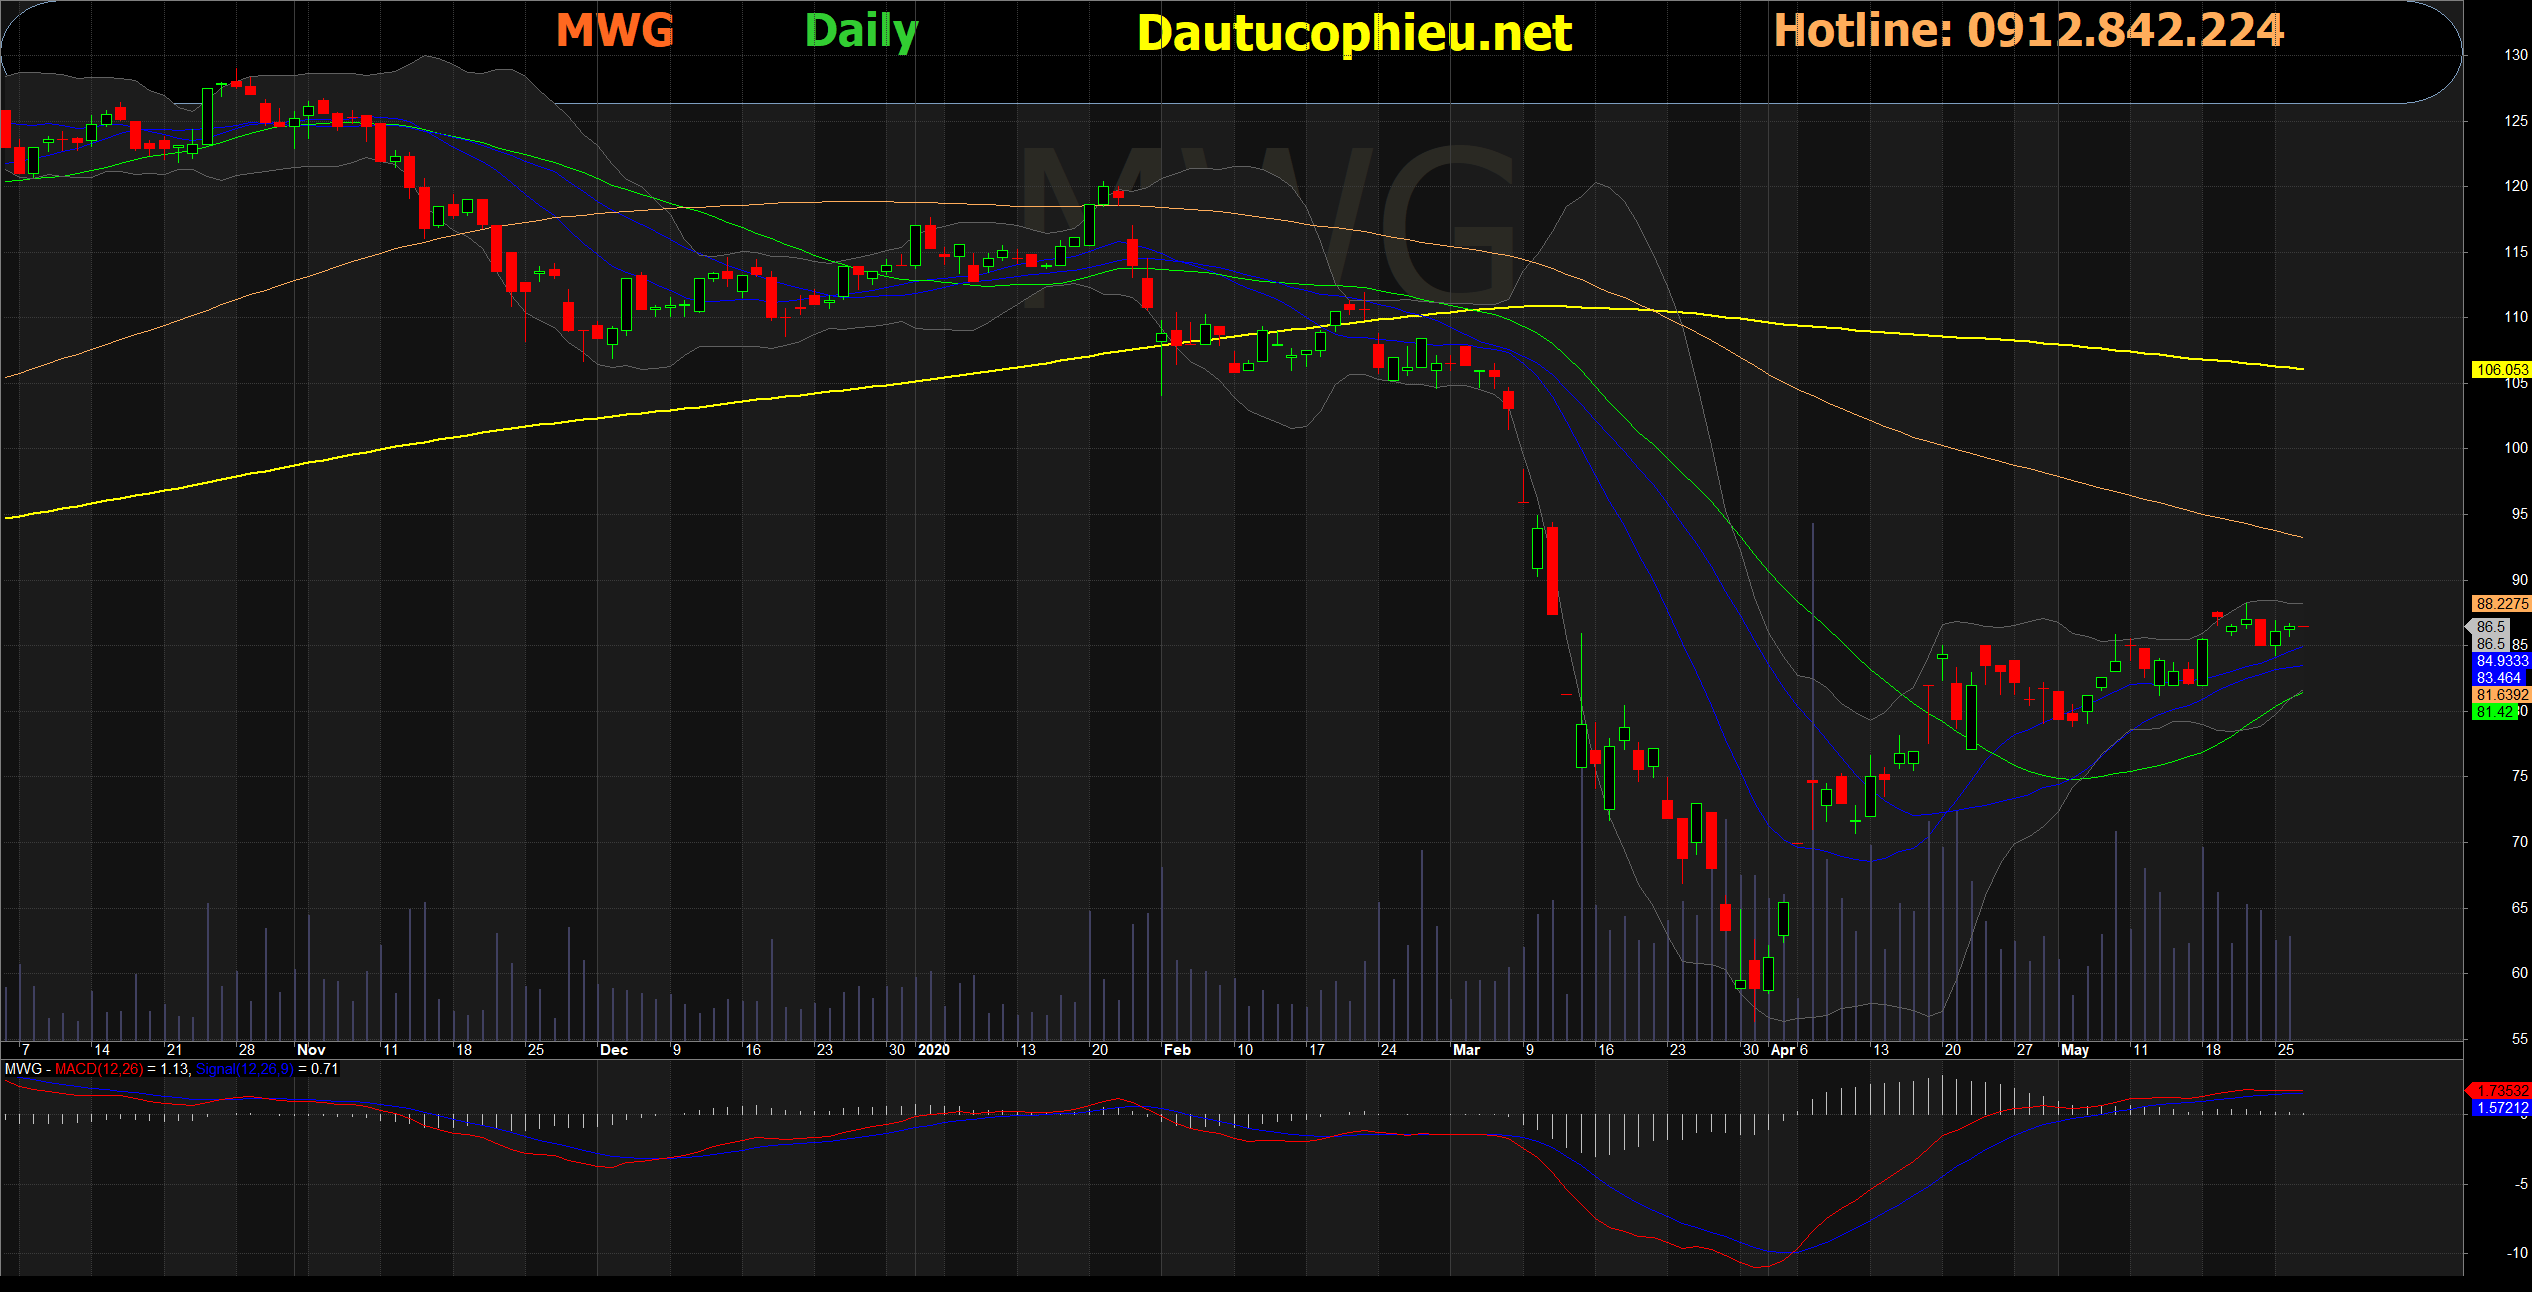Click the Signal(12,26,9) indicator label
2532x1292 pixels.
point(244,1069)
